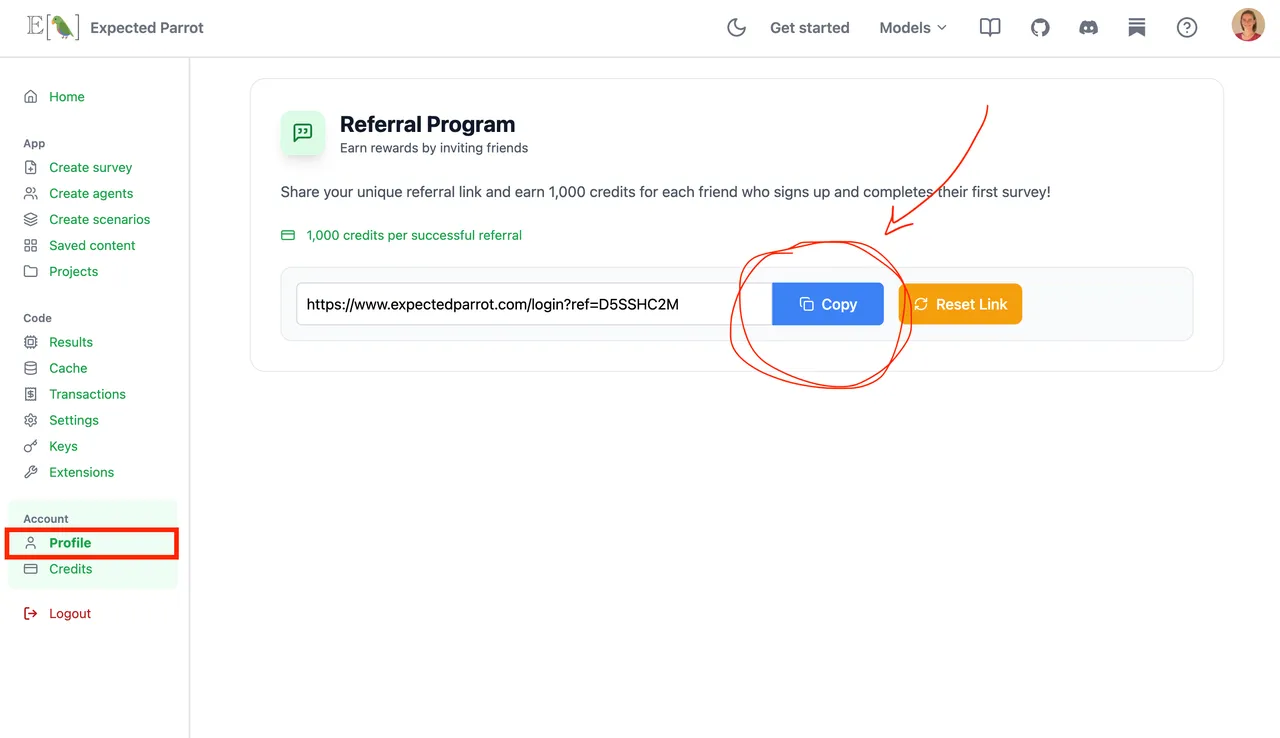Viewport: 1280px width, 738px height.
Task: Click the Reset Link button
Action: [961, 304]
